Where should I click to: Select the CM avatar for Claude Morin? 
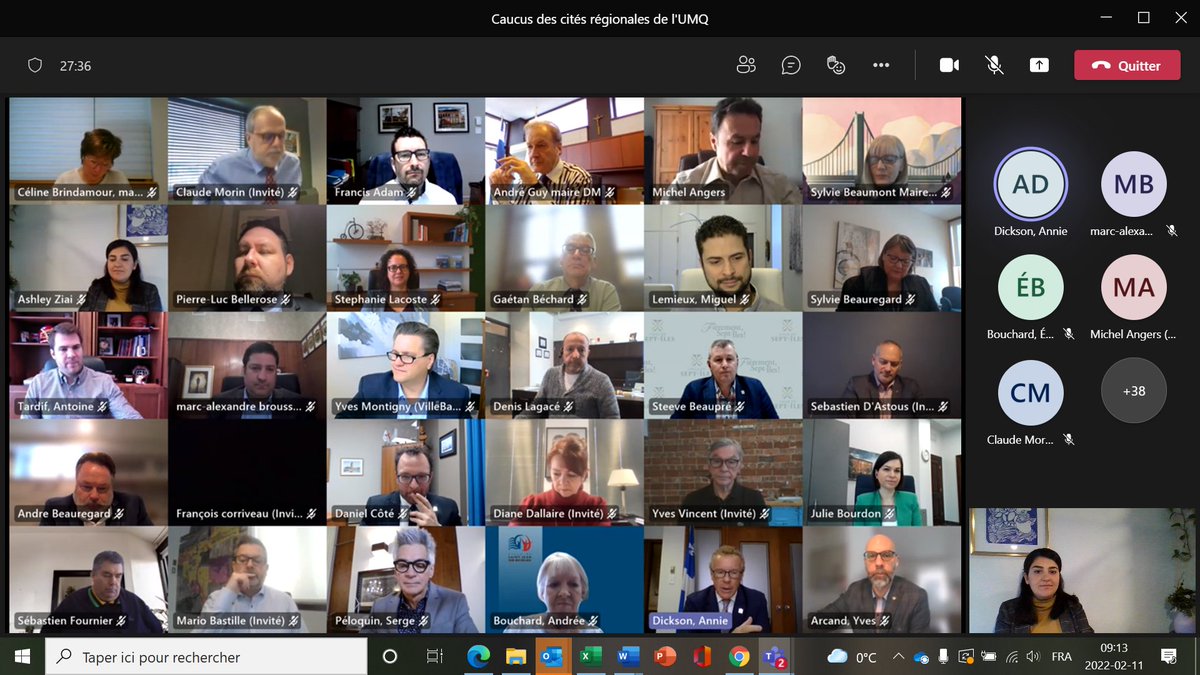pyautogui.click(x=1031, y=393)
